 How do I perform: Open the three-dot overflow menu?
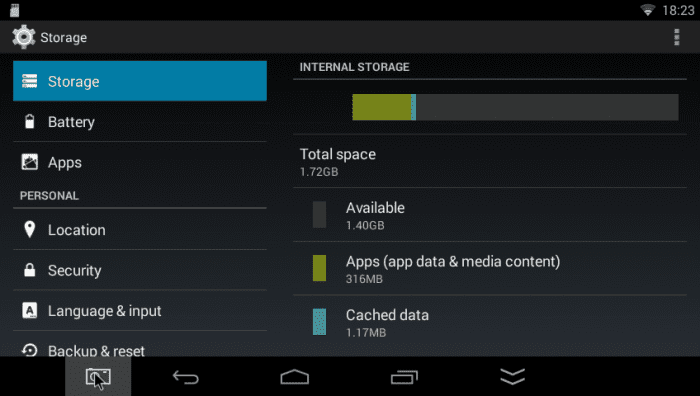click(676, 38)
